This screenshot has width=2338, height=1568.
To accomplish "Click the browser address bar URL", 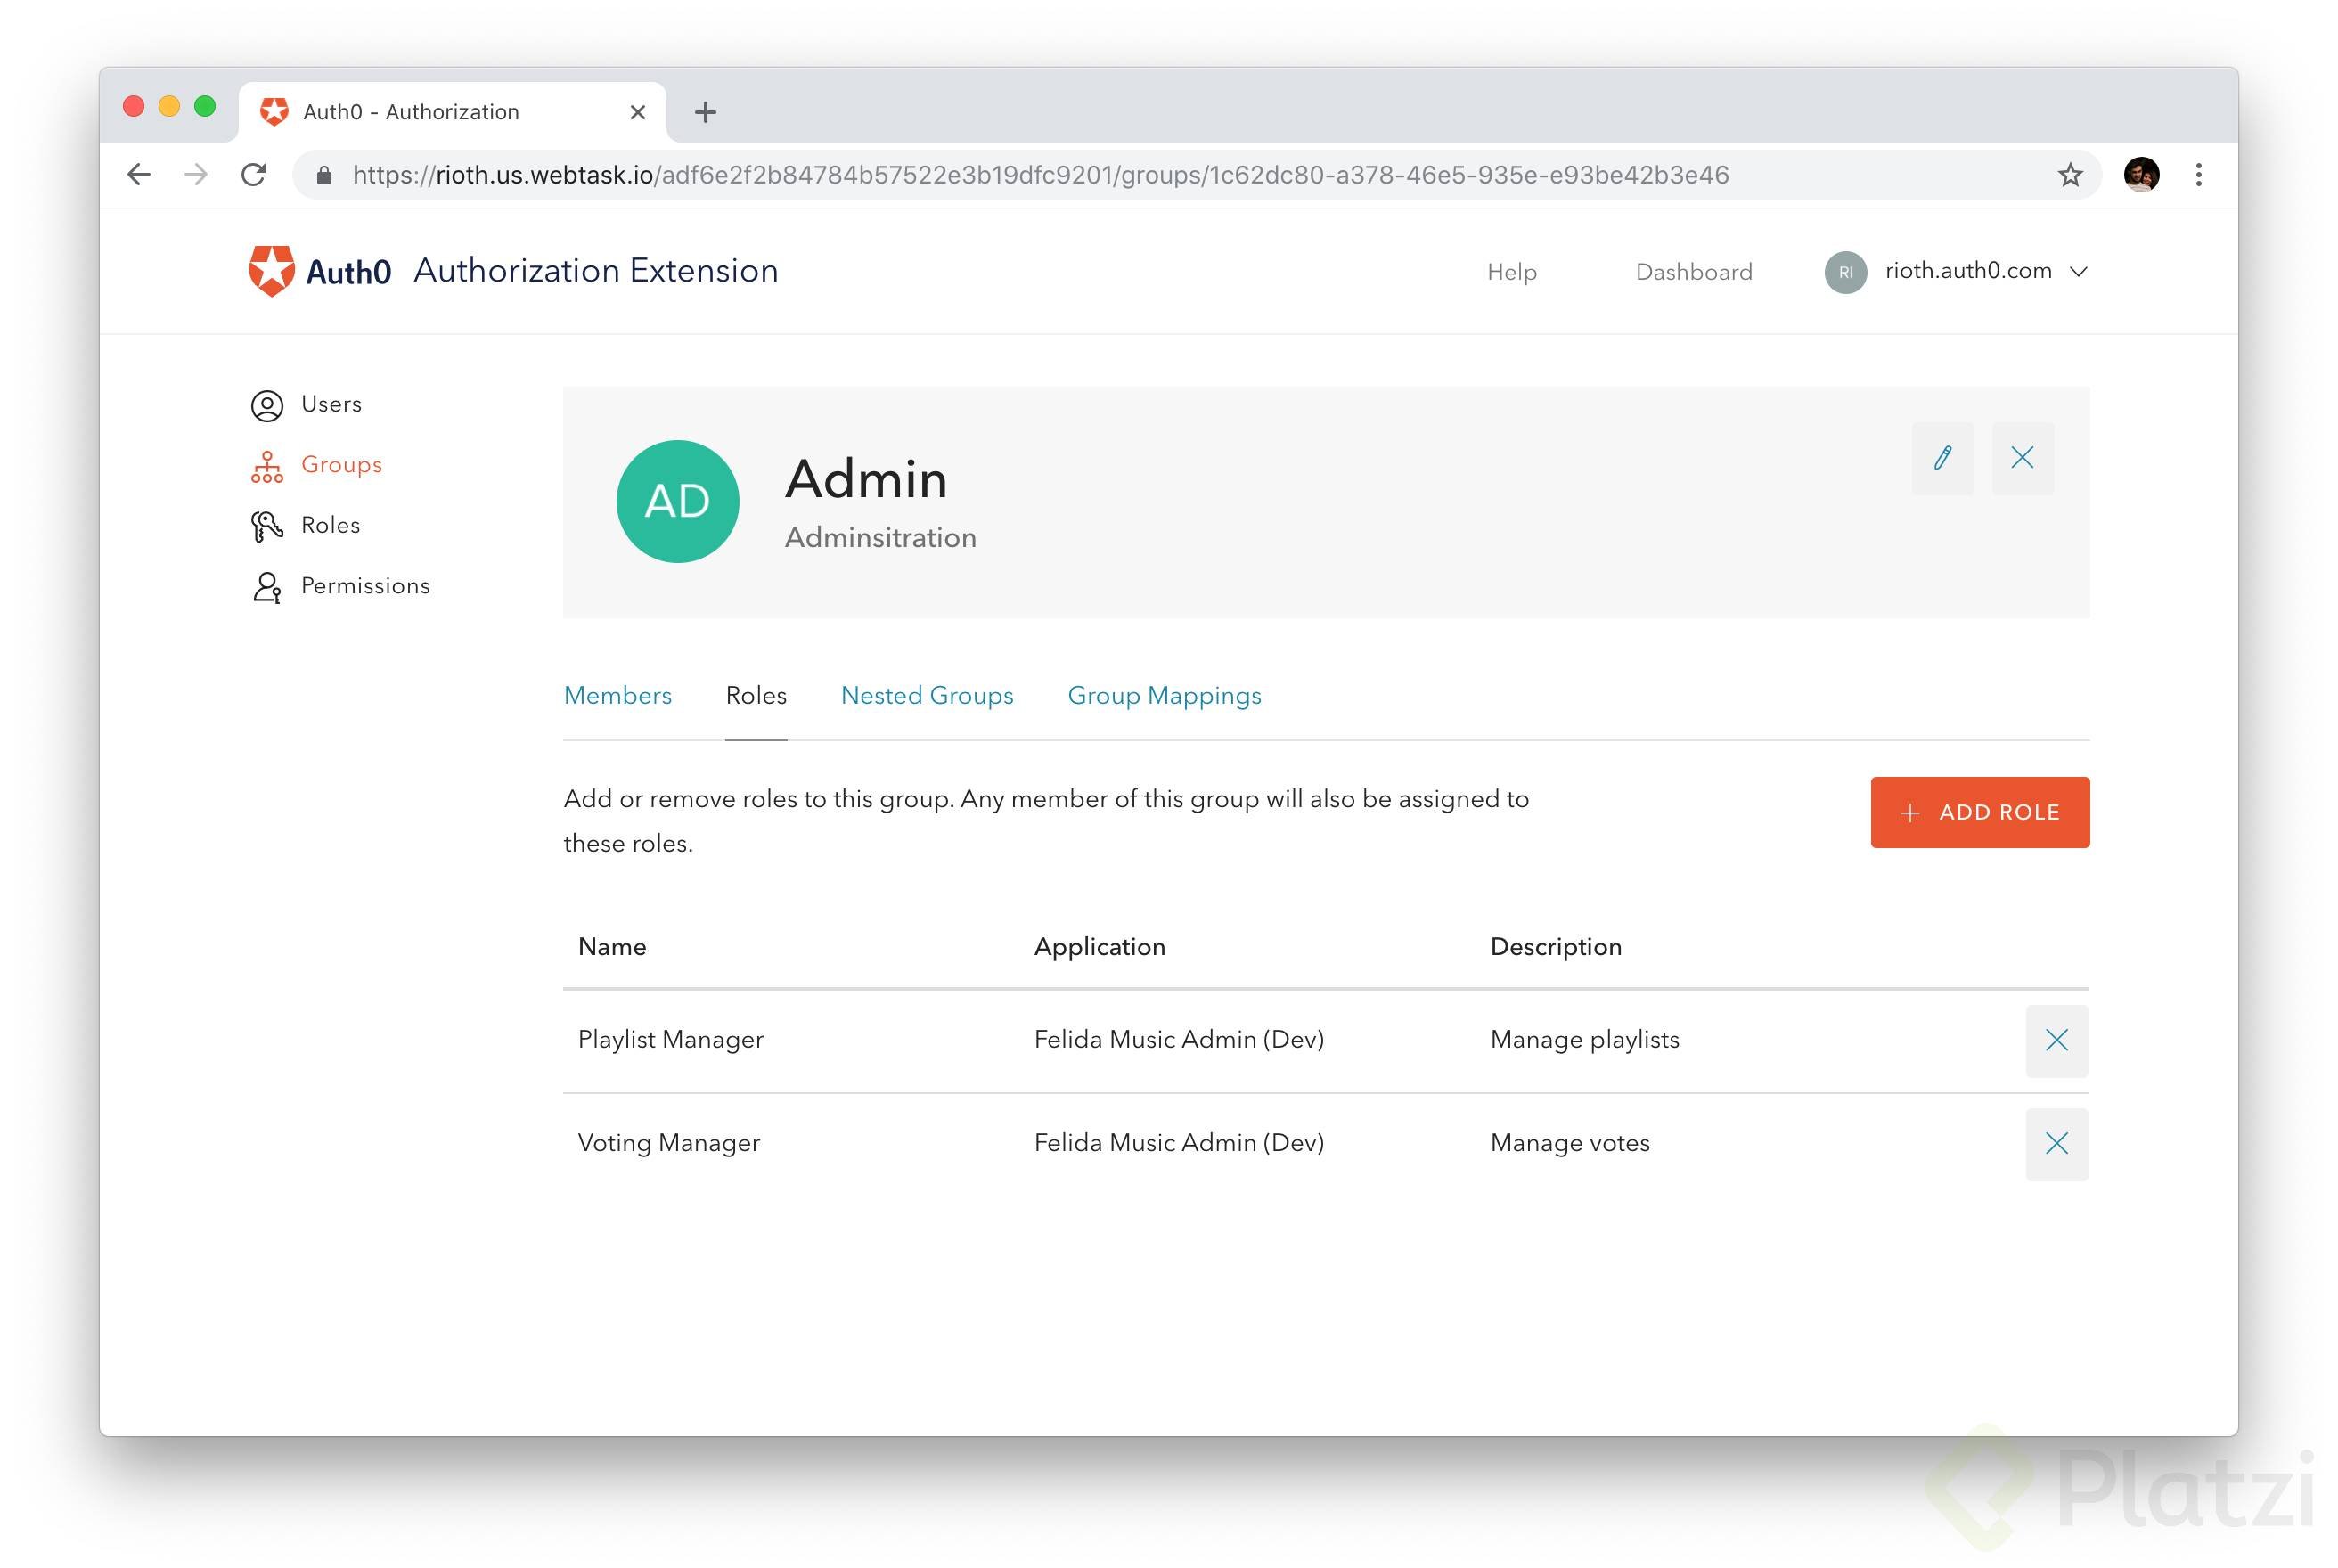I will (x=1040, y=175).
